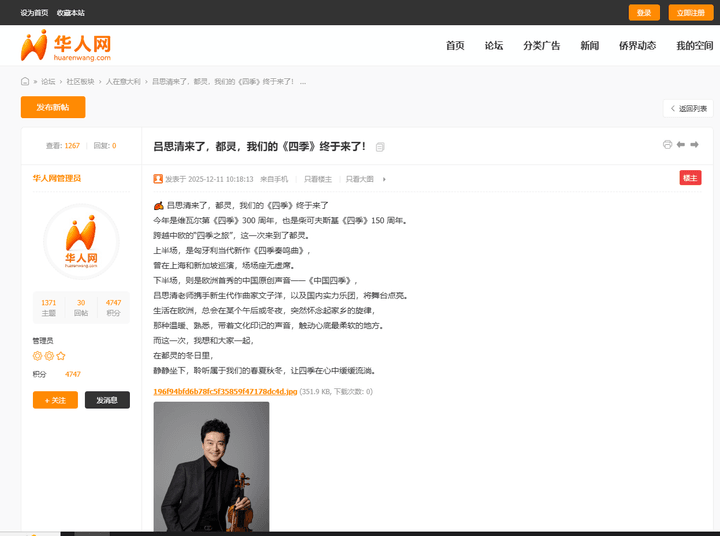
Task: Toggle 只看大图 large image view
Action: click(x=359, y=179)
